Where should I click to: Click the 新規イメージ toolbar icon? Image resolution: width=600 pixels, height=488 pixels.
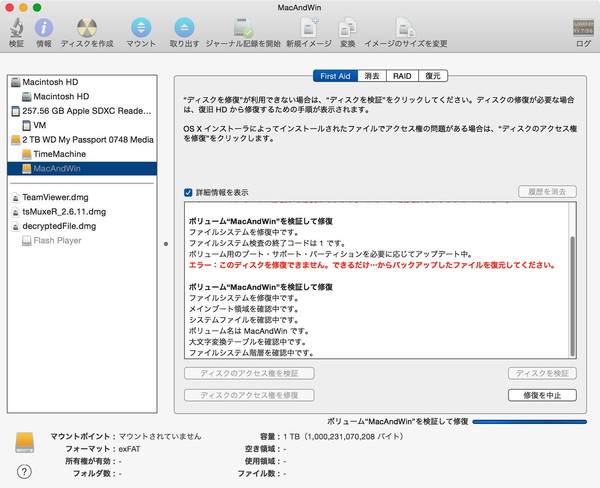click(309, 28)
